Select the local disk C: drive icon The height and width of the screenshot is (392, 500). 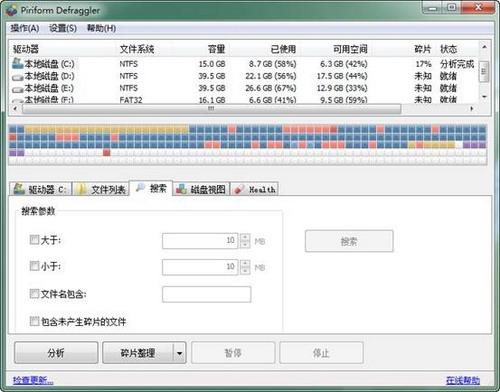(x=18, y=63)
